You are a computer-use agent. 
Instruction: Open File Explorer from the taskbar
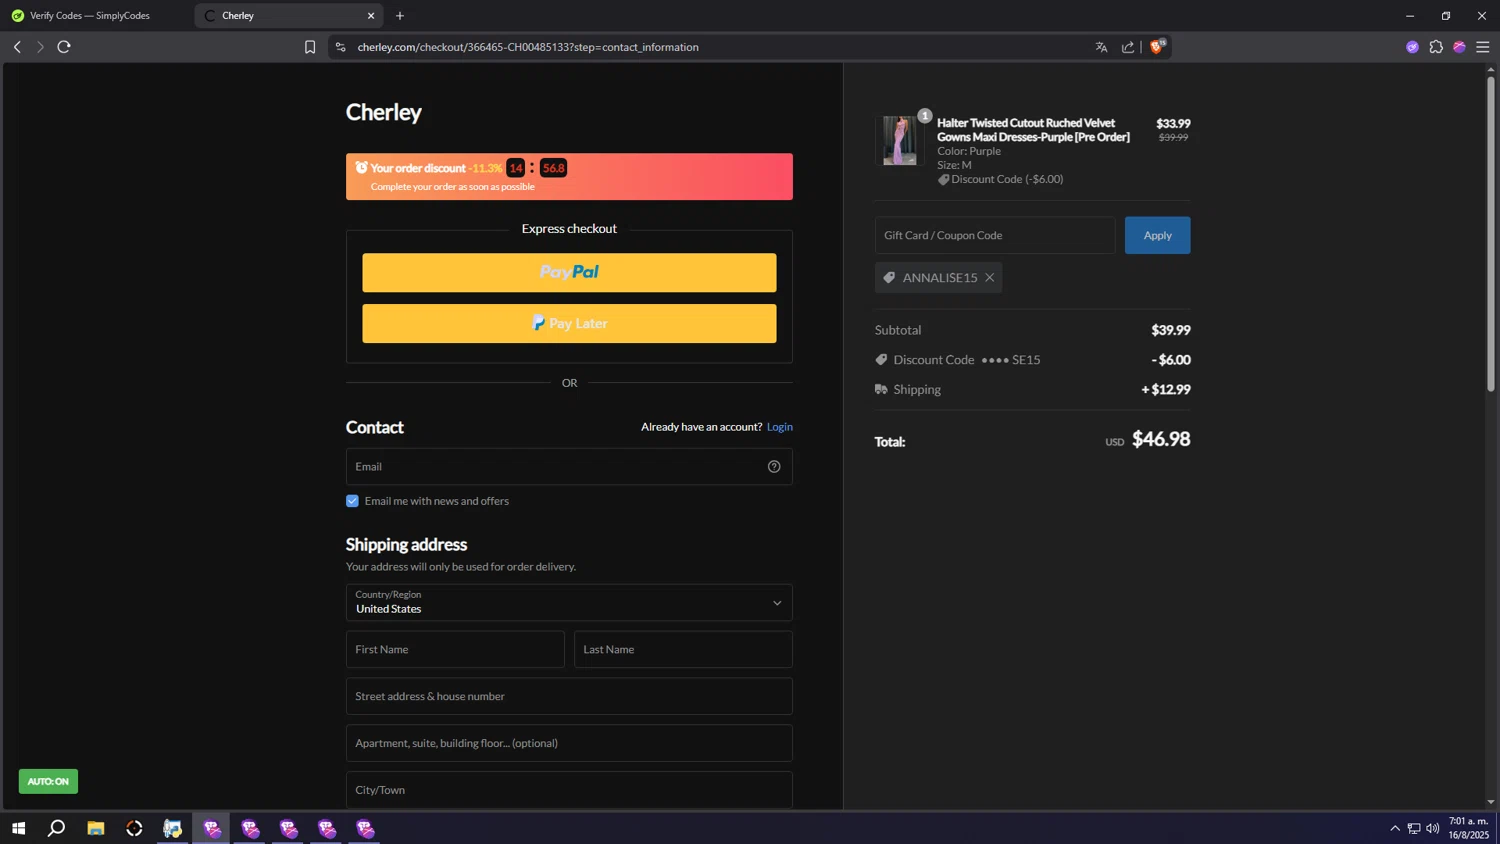96,828
